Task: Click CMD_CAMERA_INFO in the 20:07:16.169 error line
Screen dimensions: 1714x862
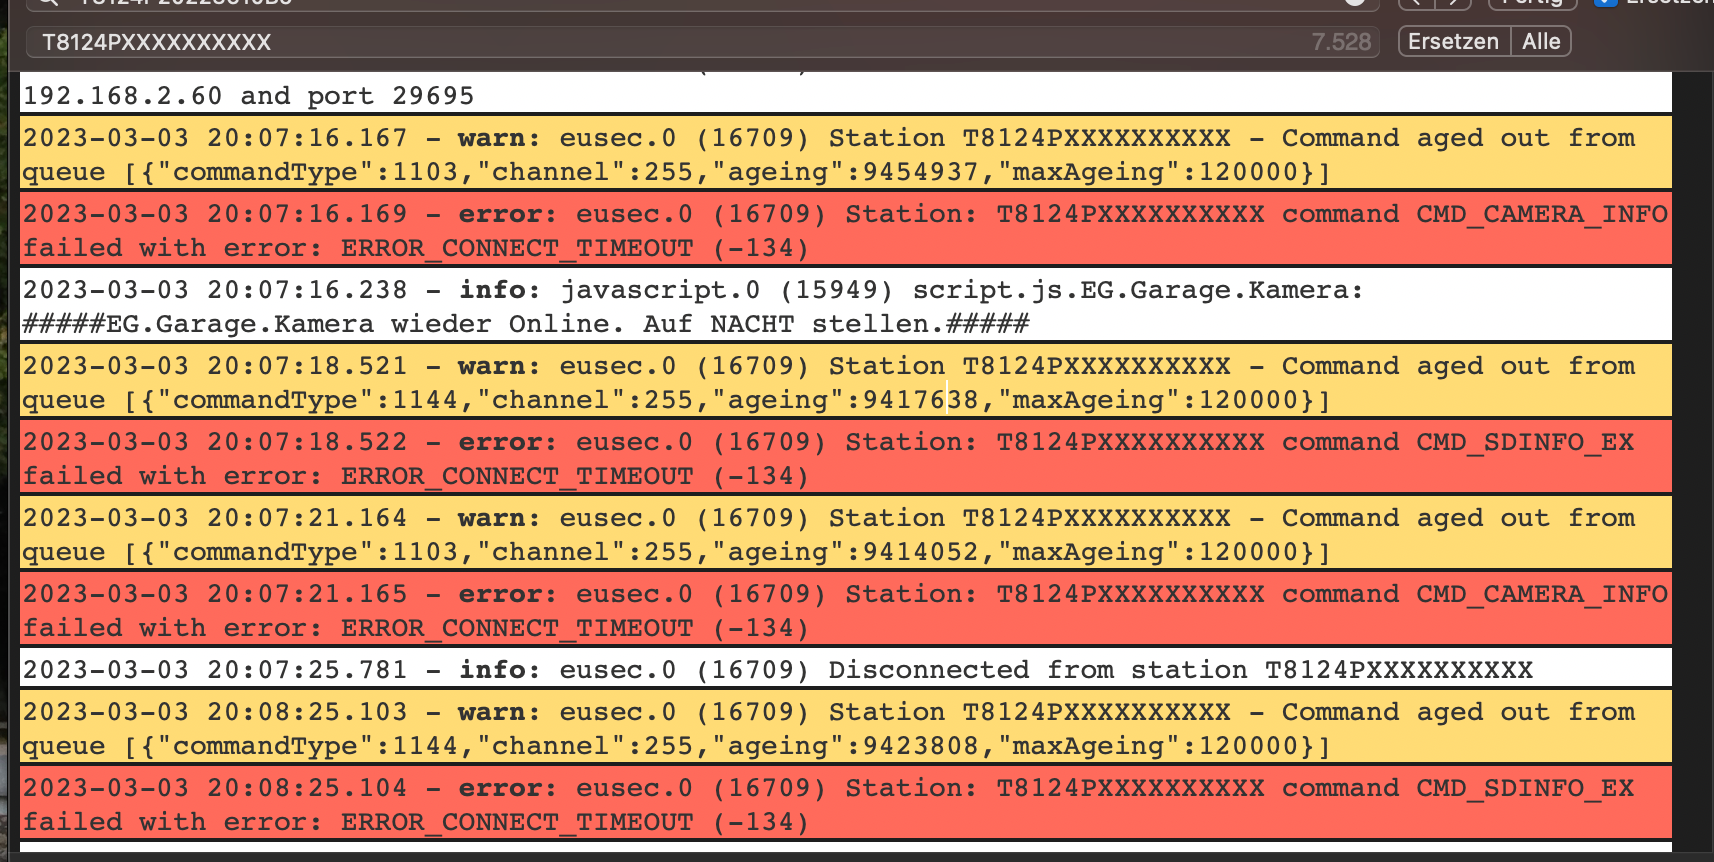Action: pos(1542,214)
